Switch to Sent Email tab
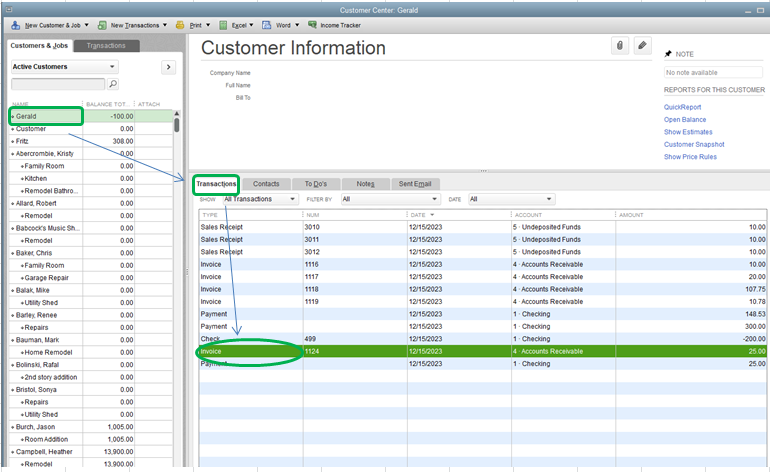Viewport: 770px width, 472px height. pyautogui.click(x=415, y=184)
